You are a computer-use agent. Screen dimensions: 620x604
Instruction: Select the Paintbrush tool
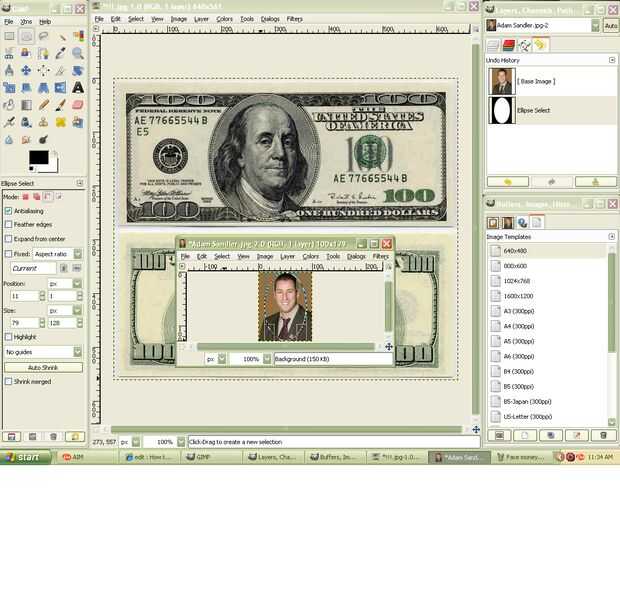[61, 105]
